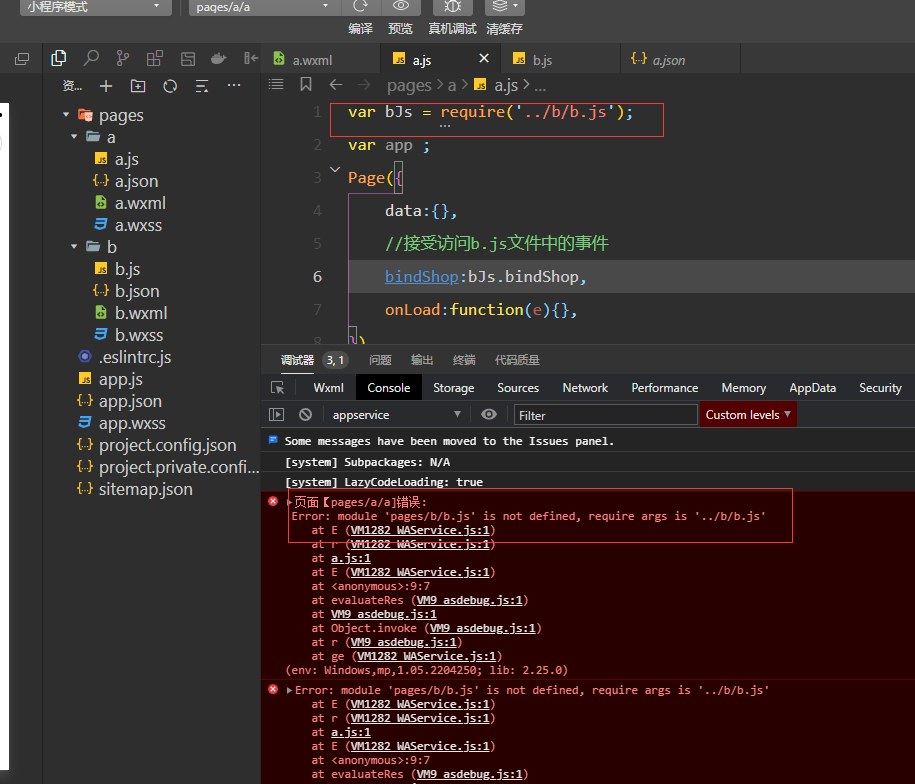Click the outline list icon in breadcrumb bar
Viewport: 915px width, 784px height.
(275, 85)
